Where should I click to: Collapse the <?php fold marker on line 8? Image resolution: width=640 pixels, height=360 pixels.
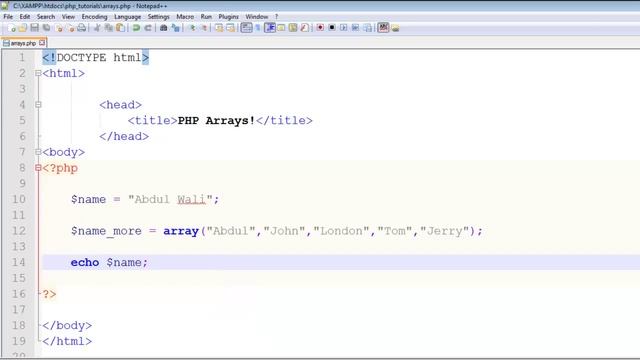[38, 168]
